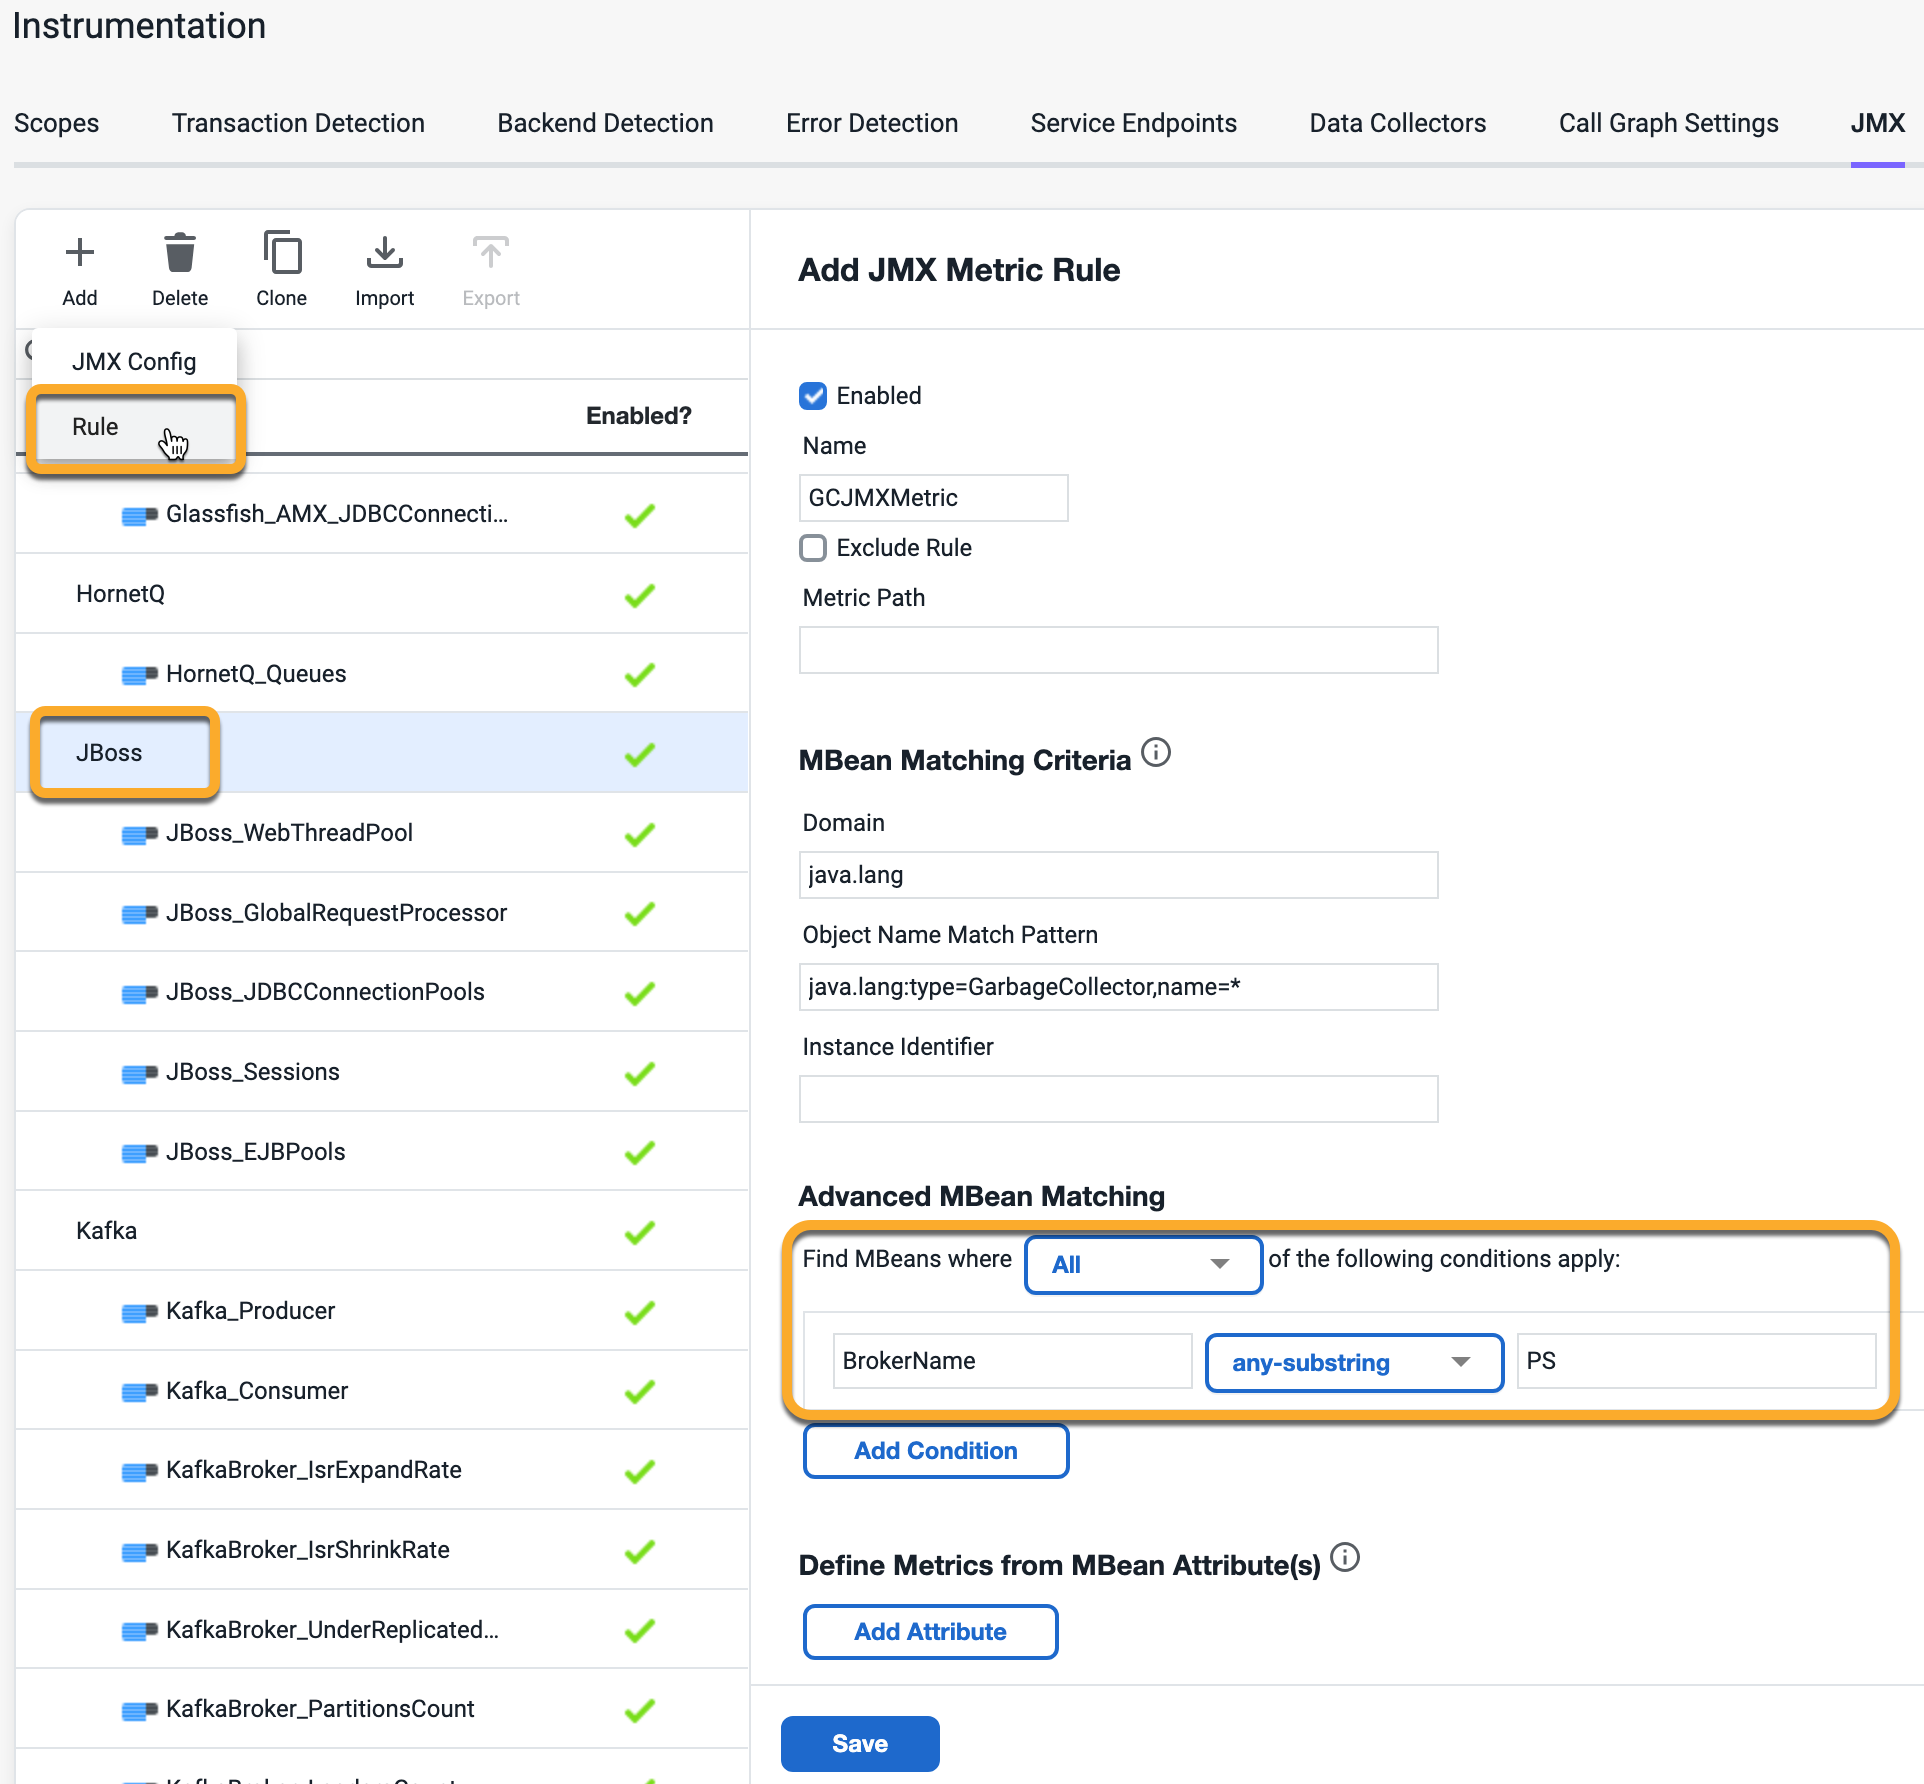Click the enabled checkmark for Kafka_Producer

[640, 1312]
